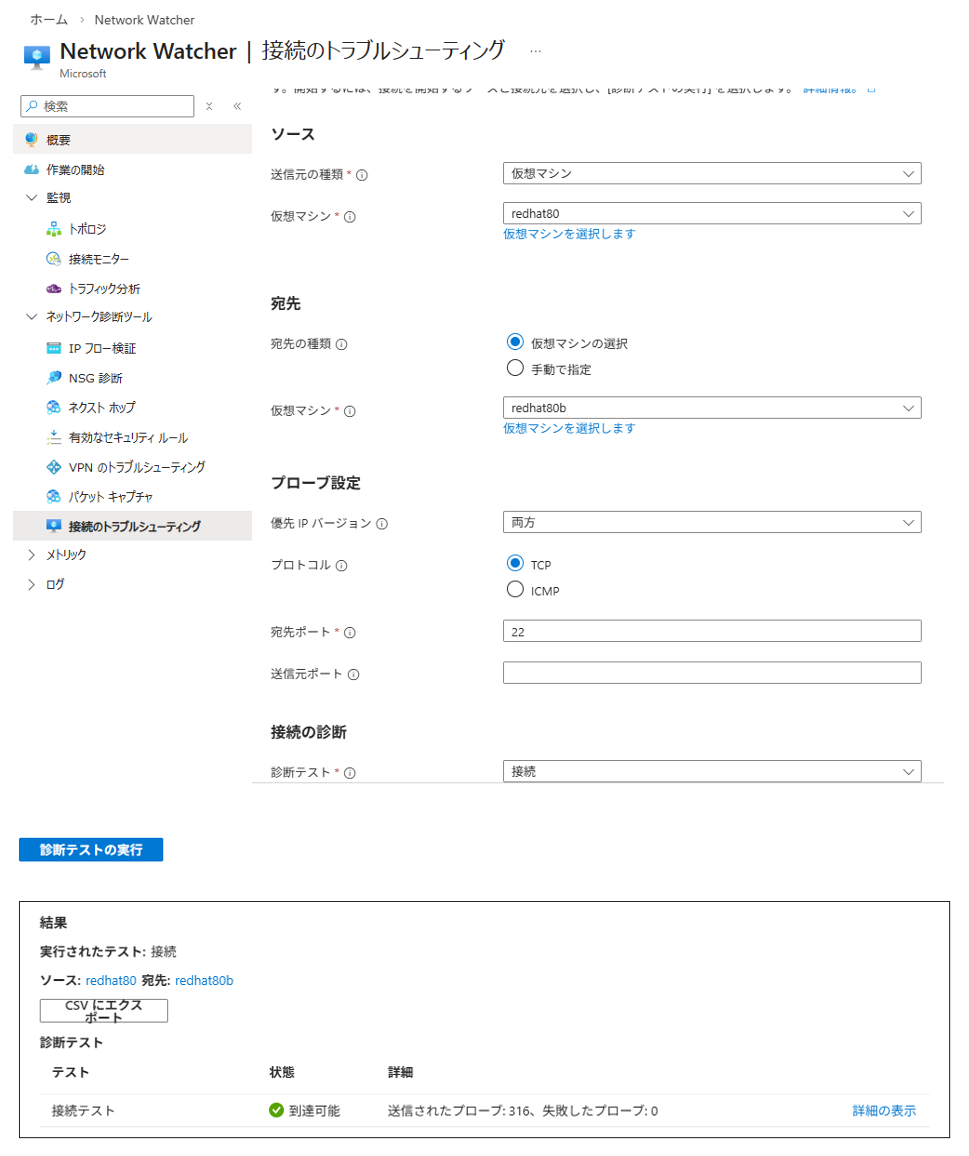Screen dimensions: 969x1156
Task: Open the 送信元の種類 dropdown
Action: pos(712,173)
